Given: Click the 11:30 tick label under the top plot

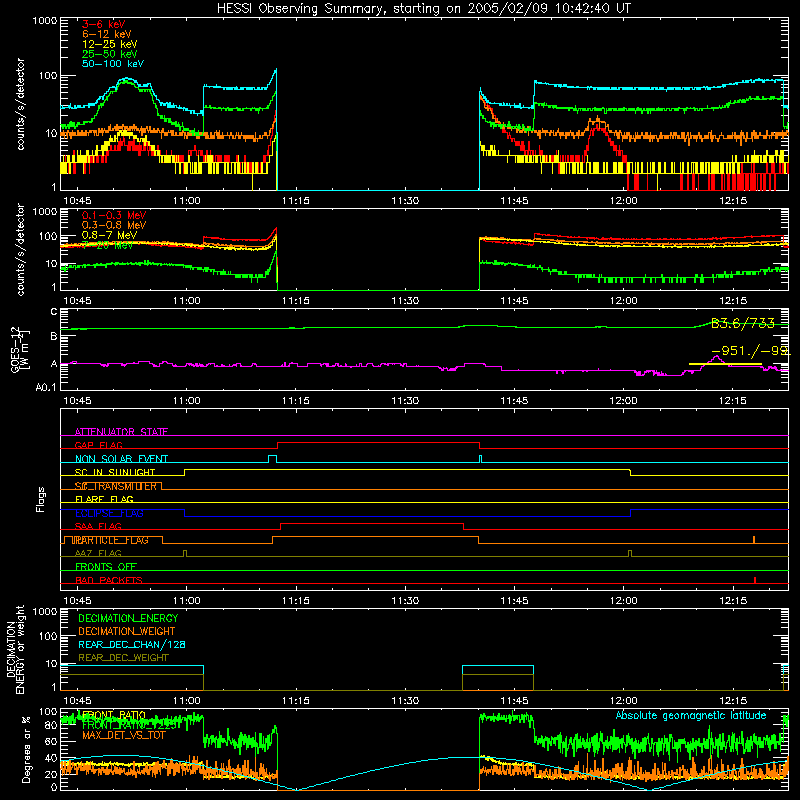Looking at the screenshot, I should coord(405,201).
